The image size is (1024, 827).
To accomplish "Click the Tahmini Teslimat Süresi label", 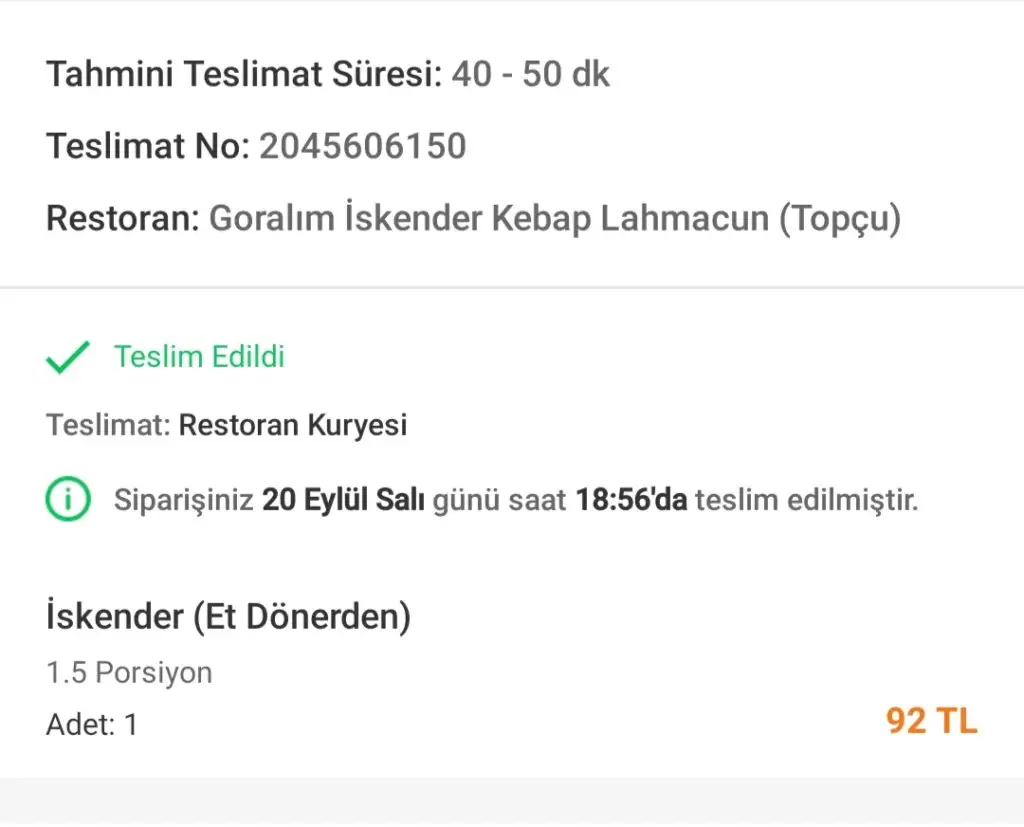I will coord(243,74).
